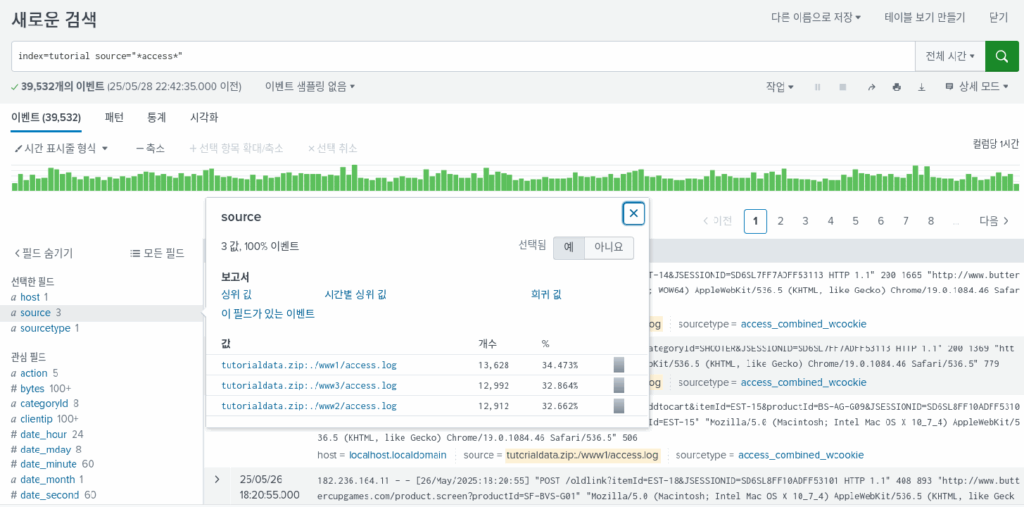Open 상위 값 report
This screenshot has width=1024, height=507.
[236, 295]
